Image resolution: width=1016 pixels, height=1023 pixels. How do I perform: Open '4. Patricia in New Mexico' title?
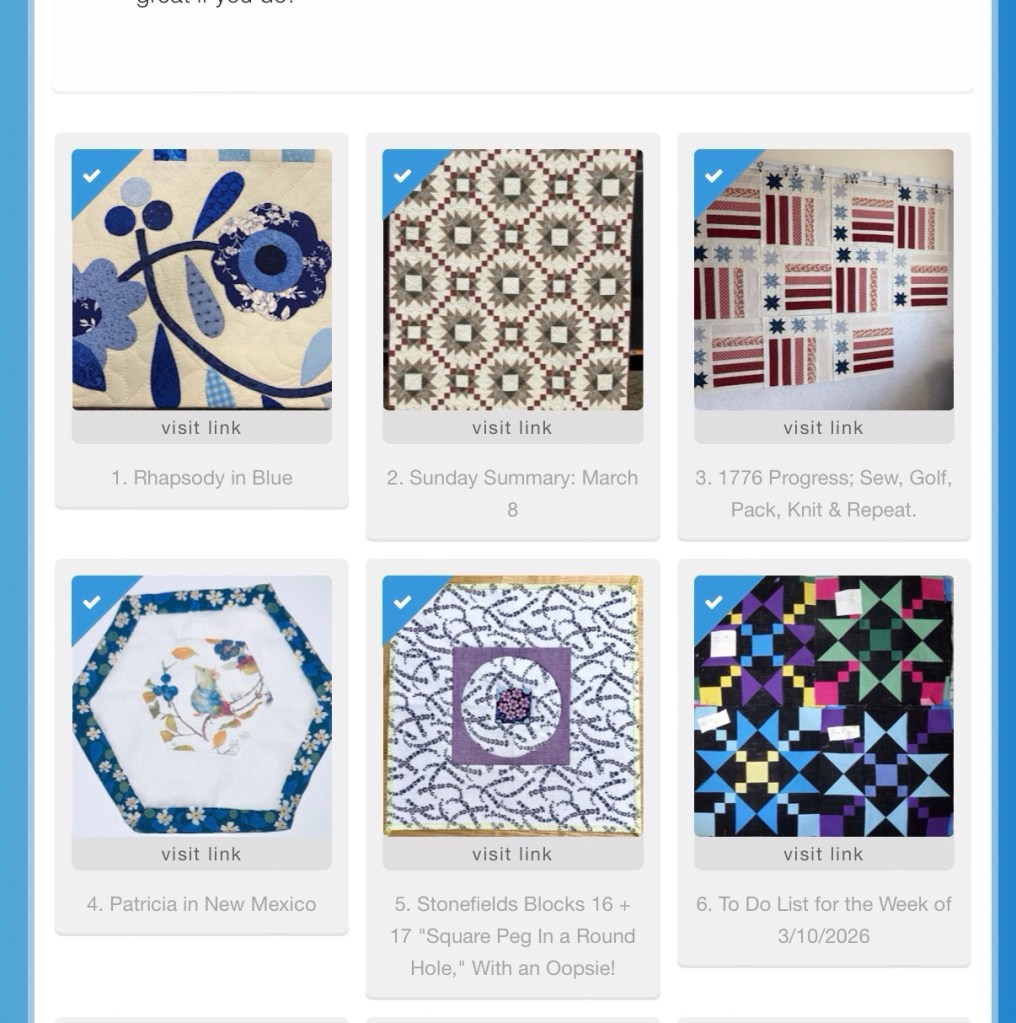pyautogui.click(x=202, y=904)
